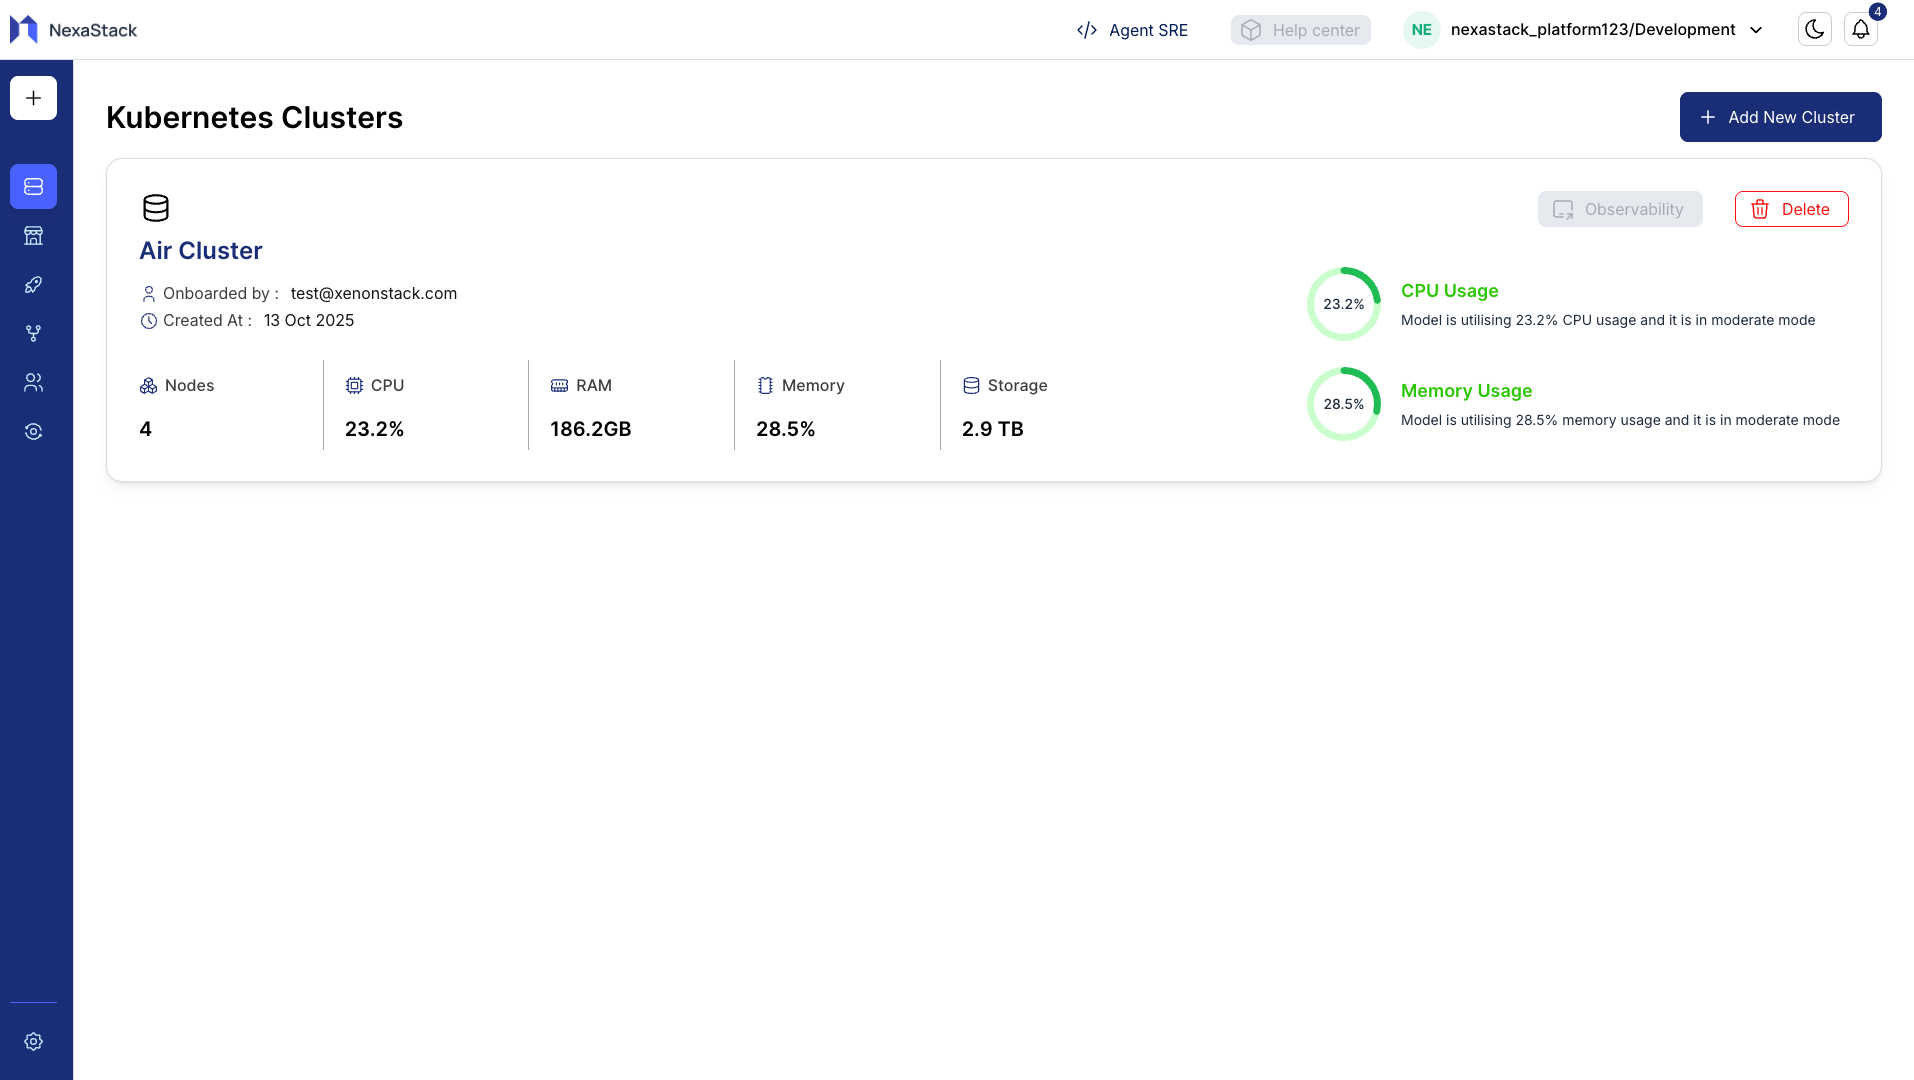Open the clusters server icon in sidebar

(x=33, y=187)
